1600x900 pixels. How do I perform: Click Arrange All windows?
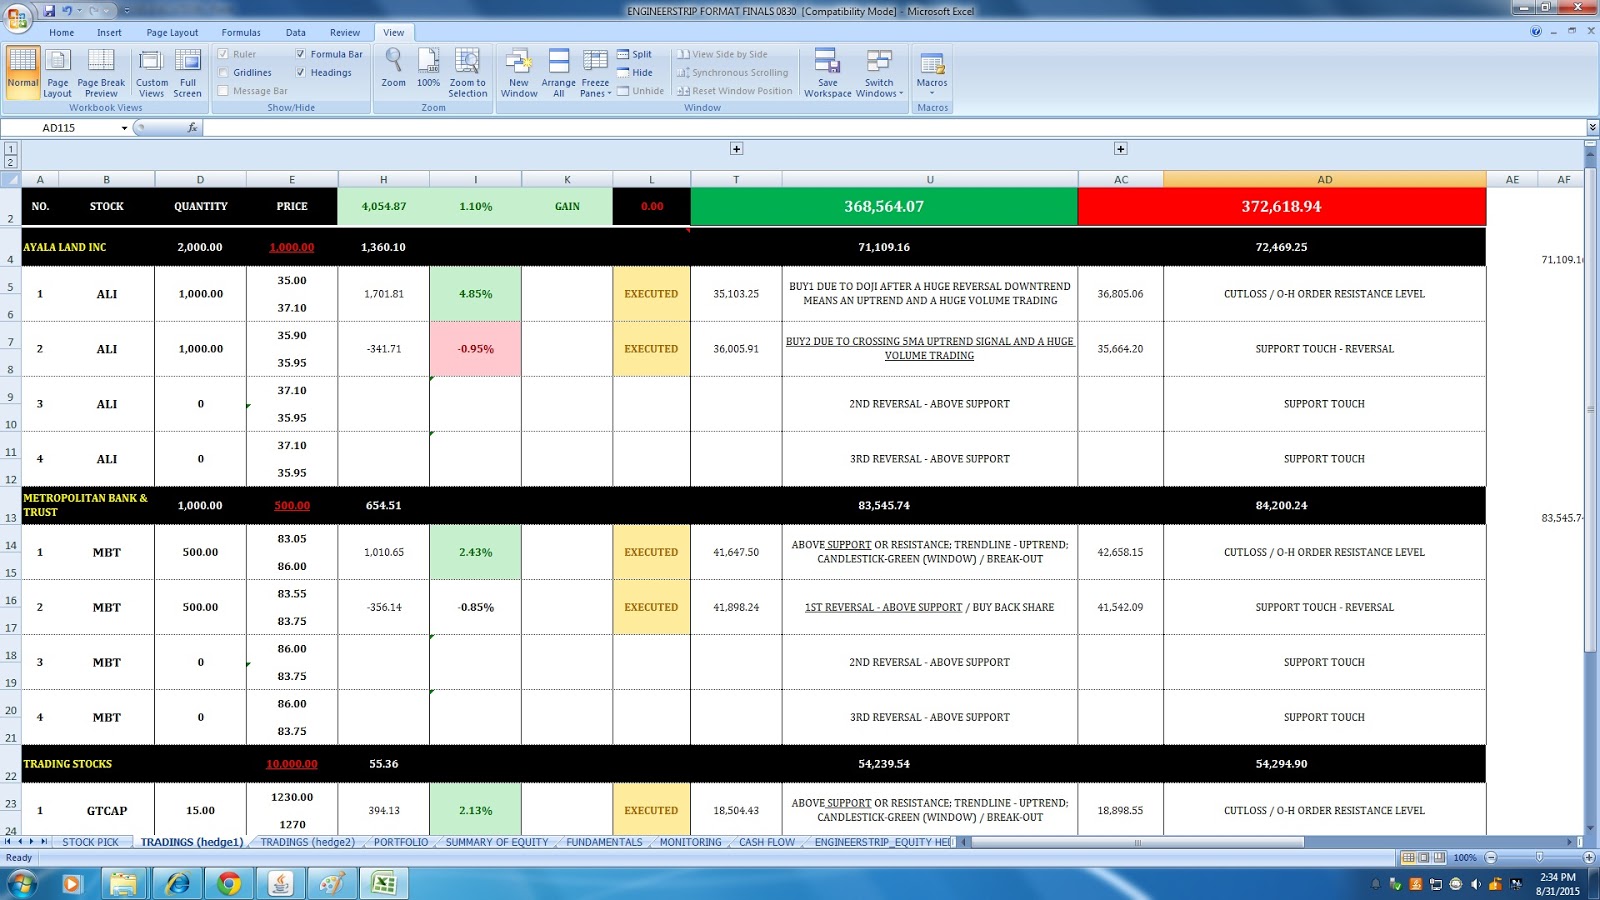click(559, 72)
